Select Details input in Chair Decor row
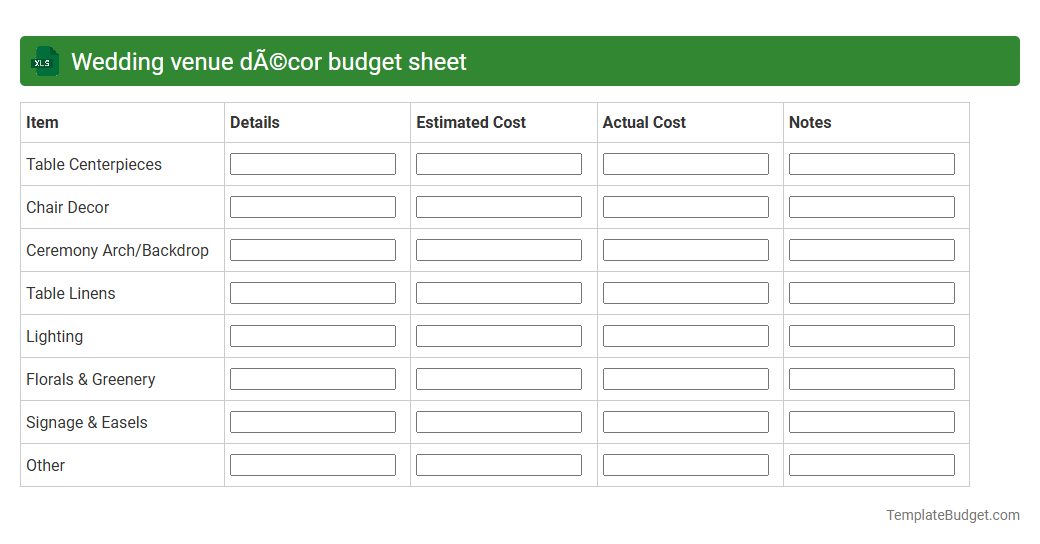Image resolution: width=1040 pixels, height=544 pixels. click(x=313, y=207)
